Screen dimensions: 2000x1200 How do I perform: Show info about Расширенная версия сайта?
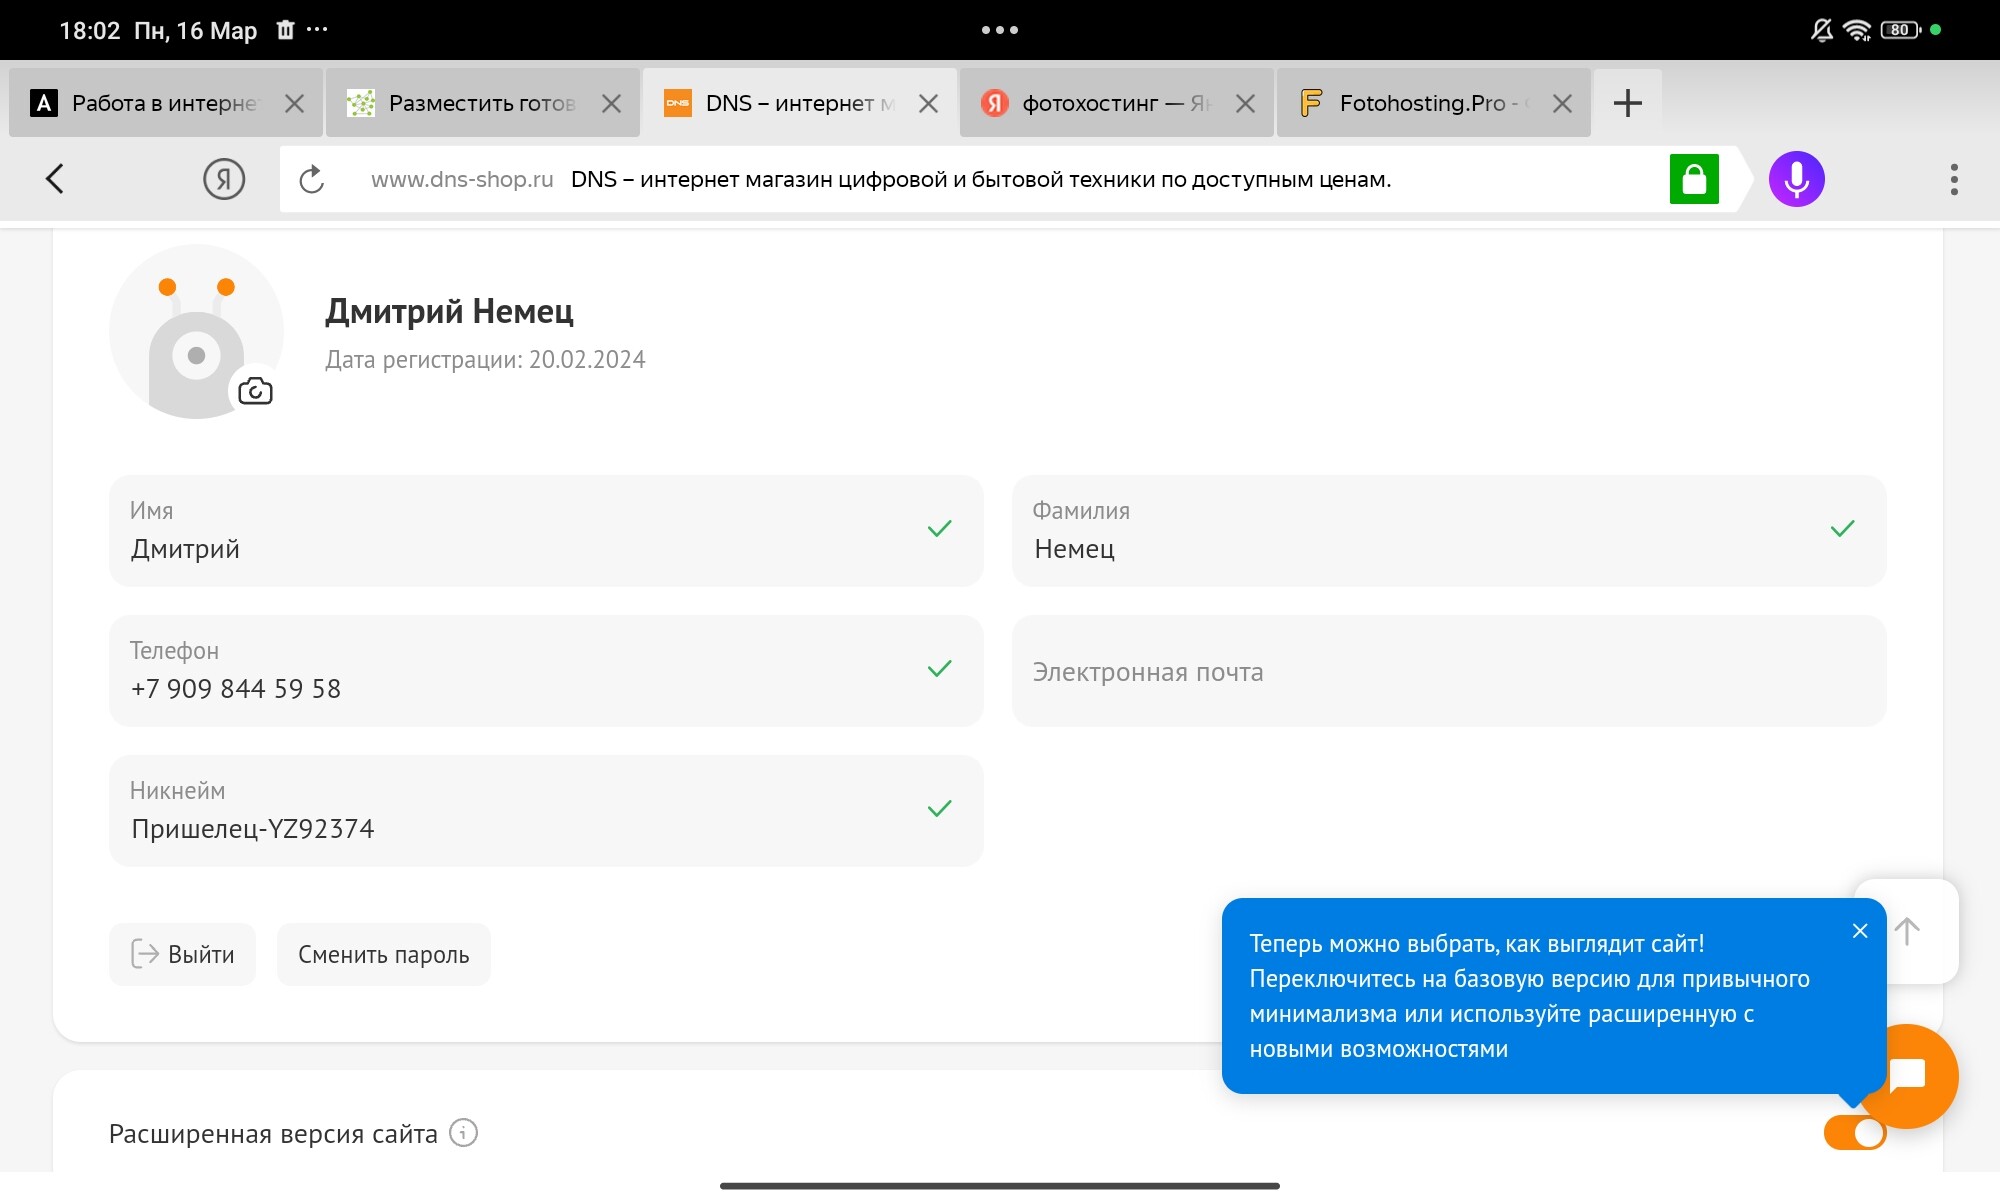coord(463,1133)
